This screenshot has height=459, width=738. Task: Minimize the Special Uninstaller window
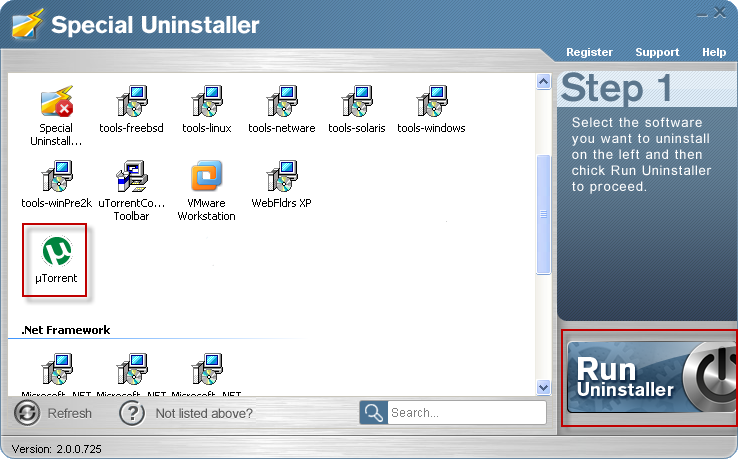(702, 14)
